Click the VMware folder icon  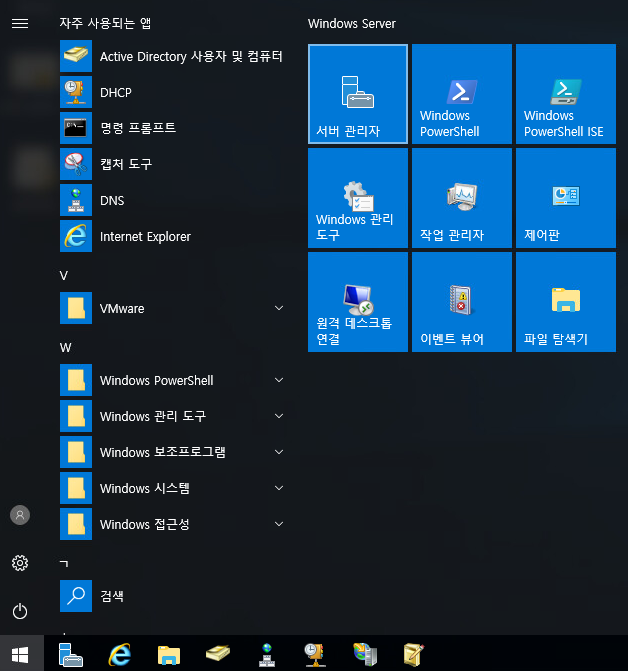tap(76, 308)
